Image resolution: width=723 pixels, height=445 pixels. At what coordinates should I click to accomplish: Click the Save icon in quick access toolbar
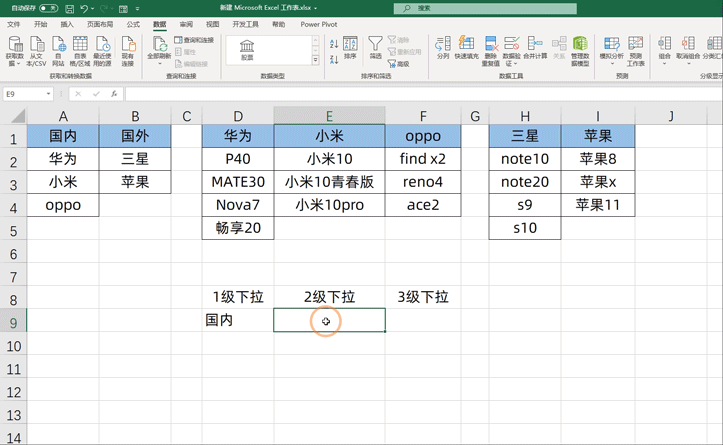tap(69, 8)
